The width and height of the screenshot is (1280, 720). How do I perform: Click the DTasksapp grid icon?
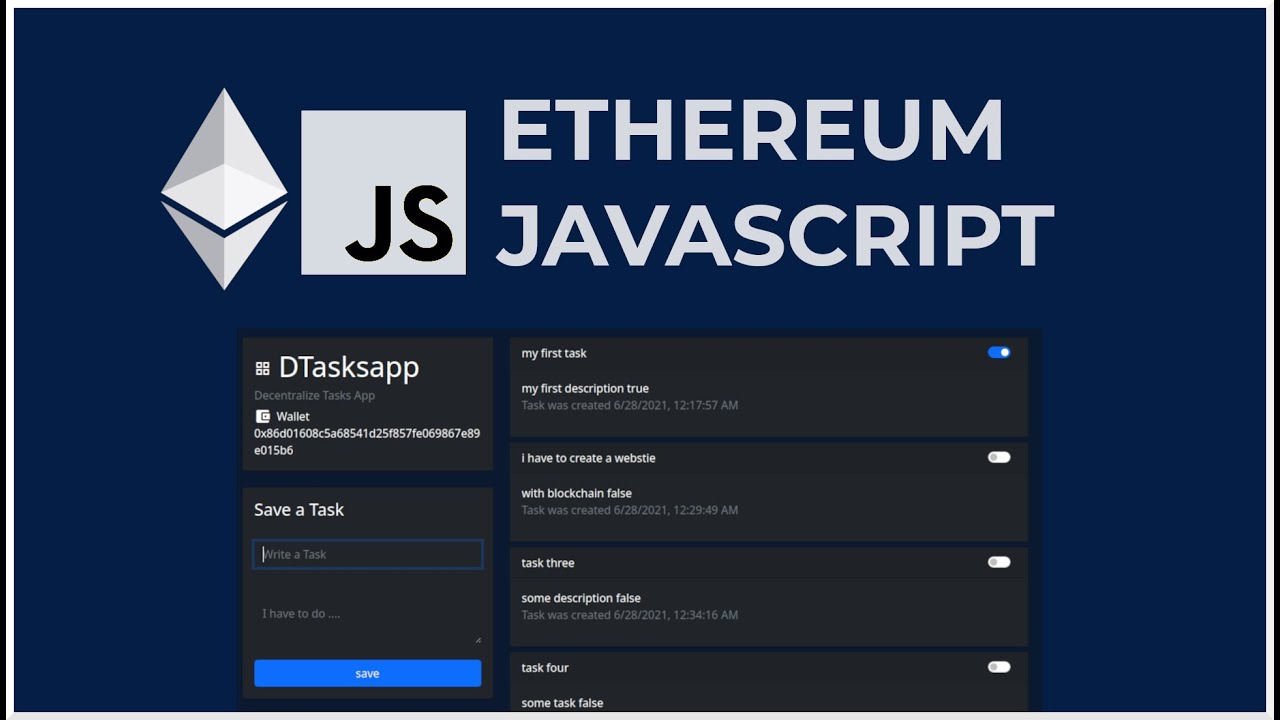(262, 368)
